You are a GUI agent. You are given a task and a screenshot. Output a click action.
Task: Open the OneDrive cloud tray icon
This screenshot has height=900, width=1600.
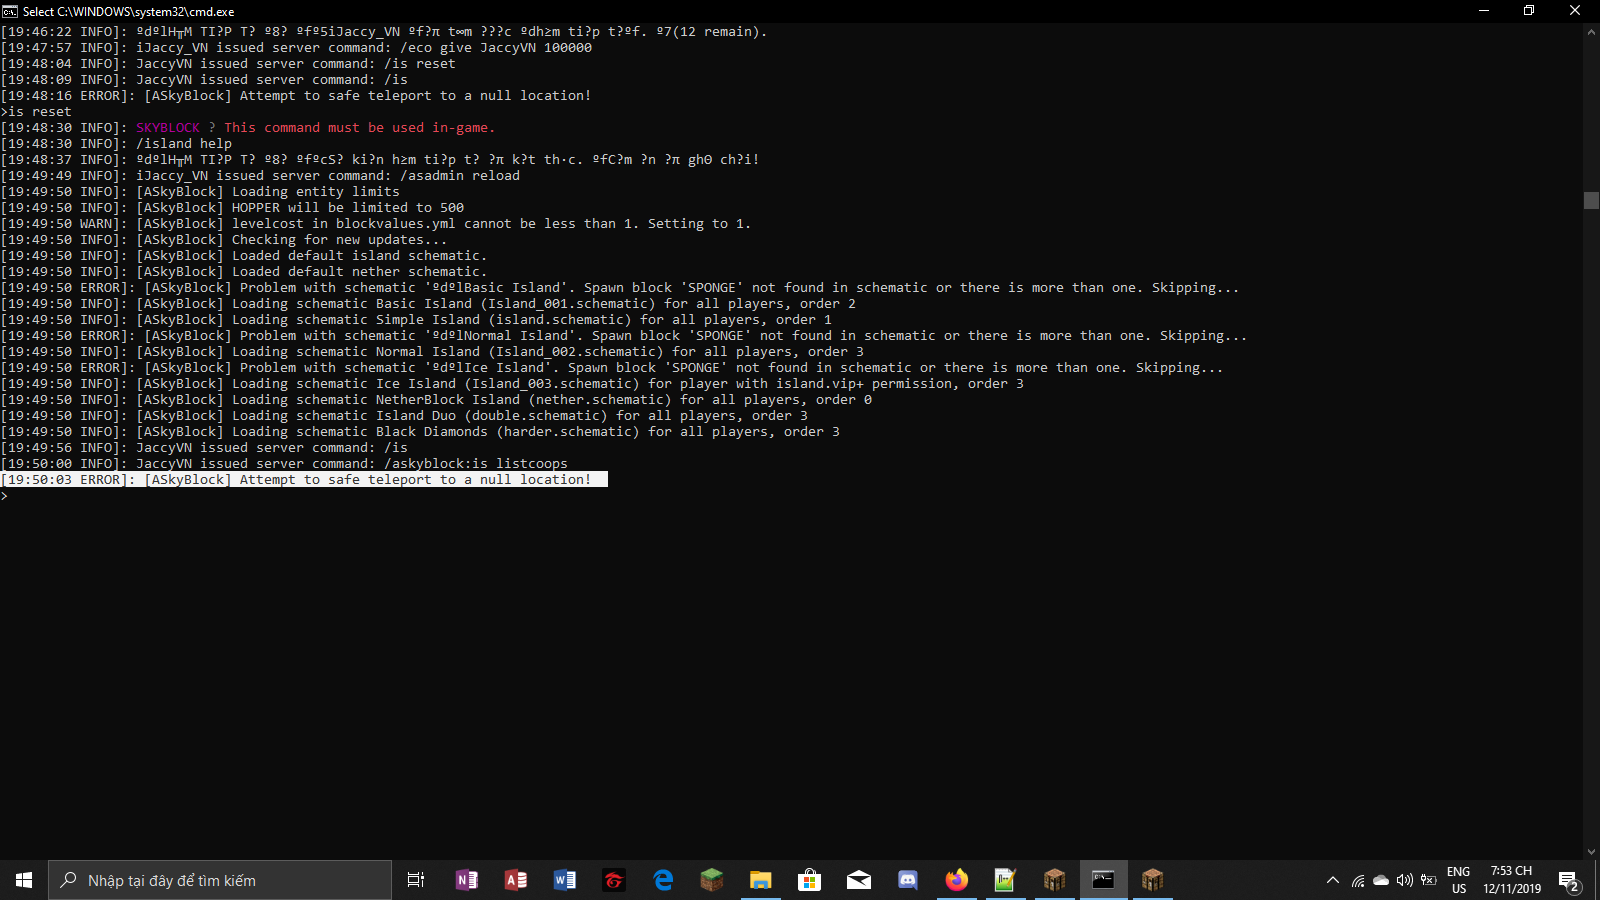tap(1381, 880)
